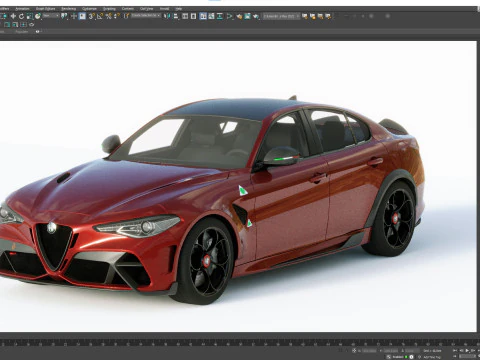Open the Arnold menu
Image resolution: width=480 pixels, height=360 pixels.
[x=164, y=9]
